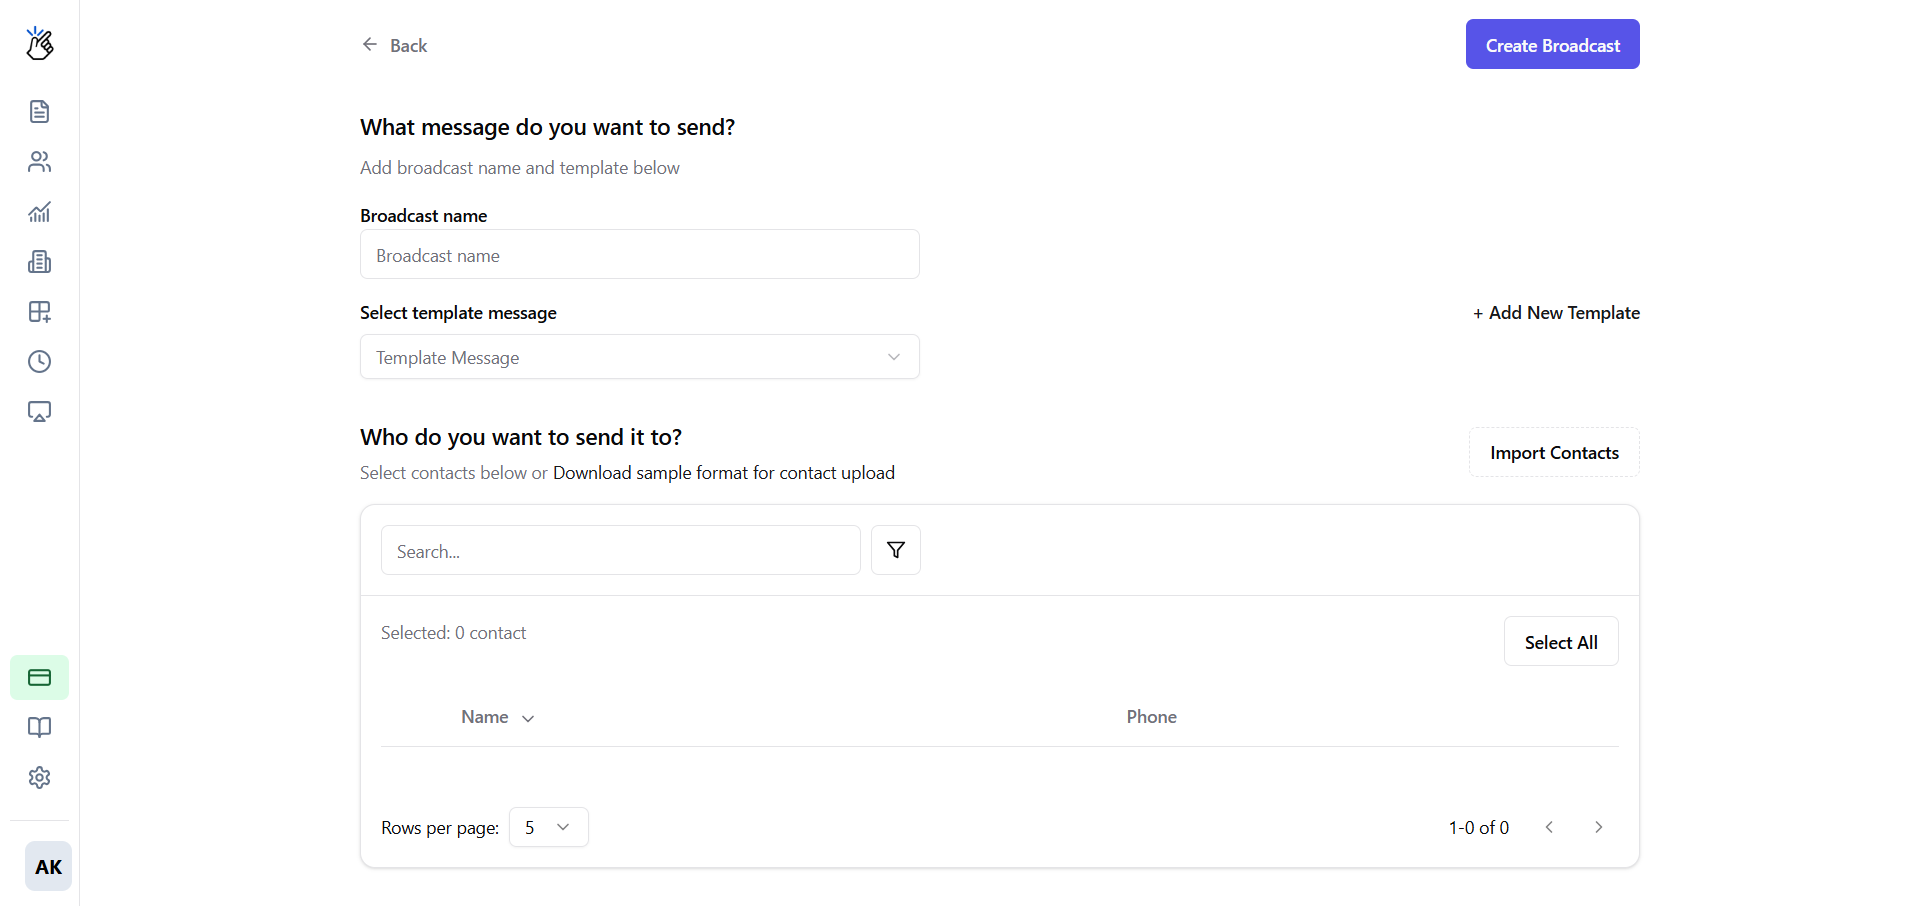The image size is (1918, 906).
Task: Click the Create Broadcast button
Action: click(1552, 45)
